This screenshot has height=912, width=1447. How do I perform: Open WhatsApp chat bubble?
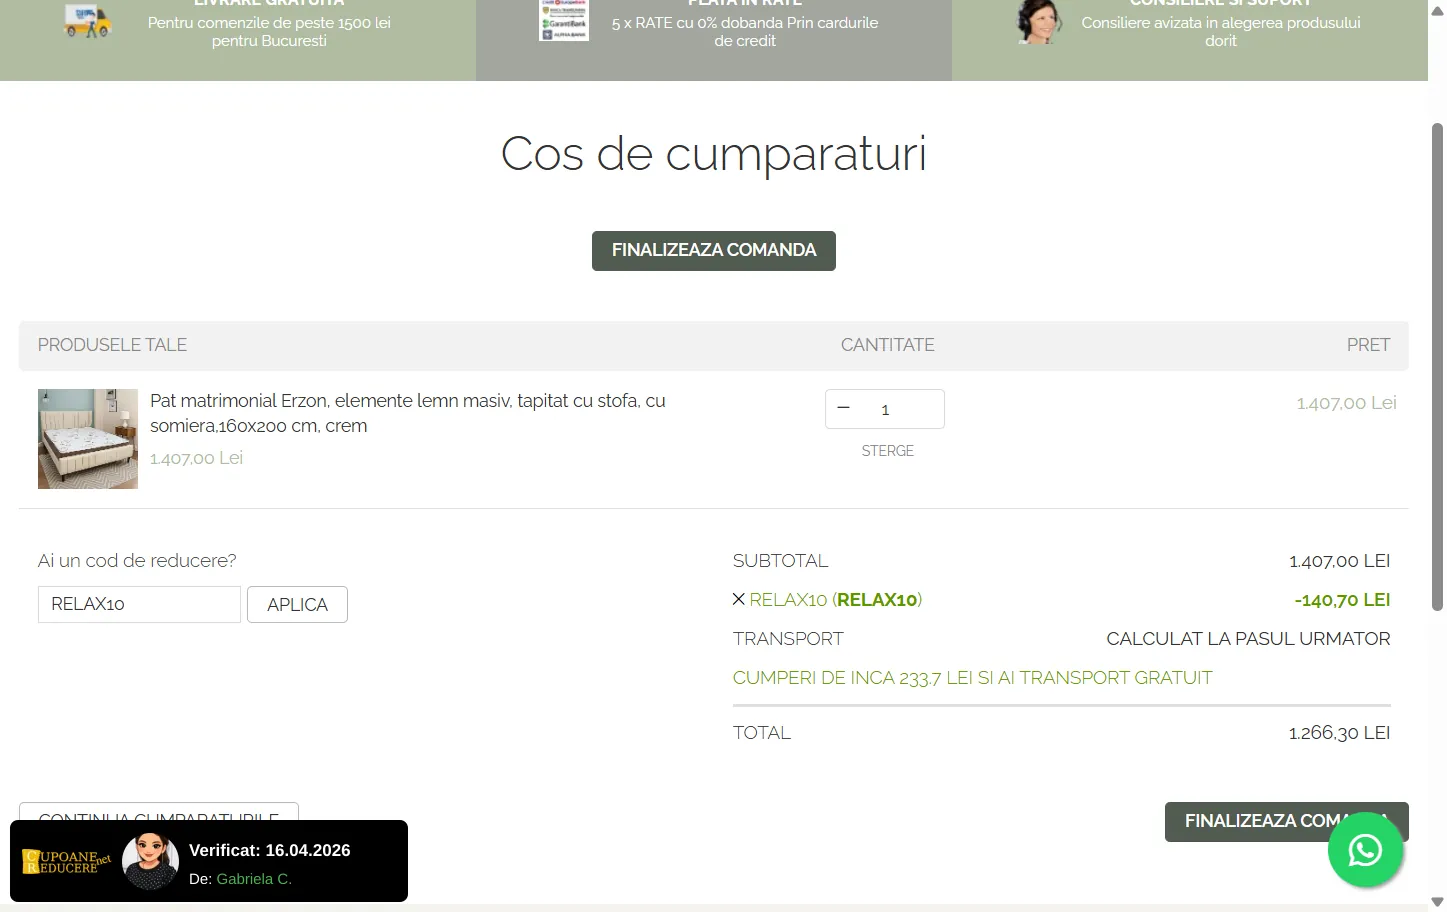point(1365,850)
